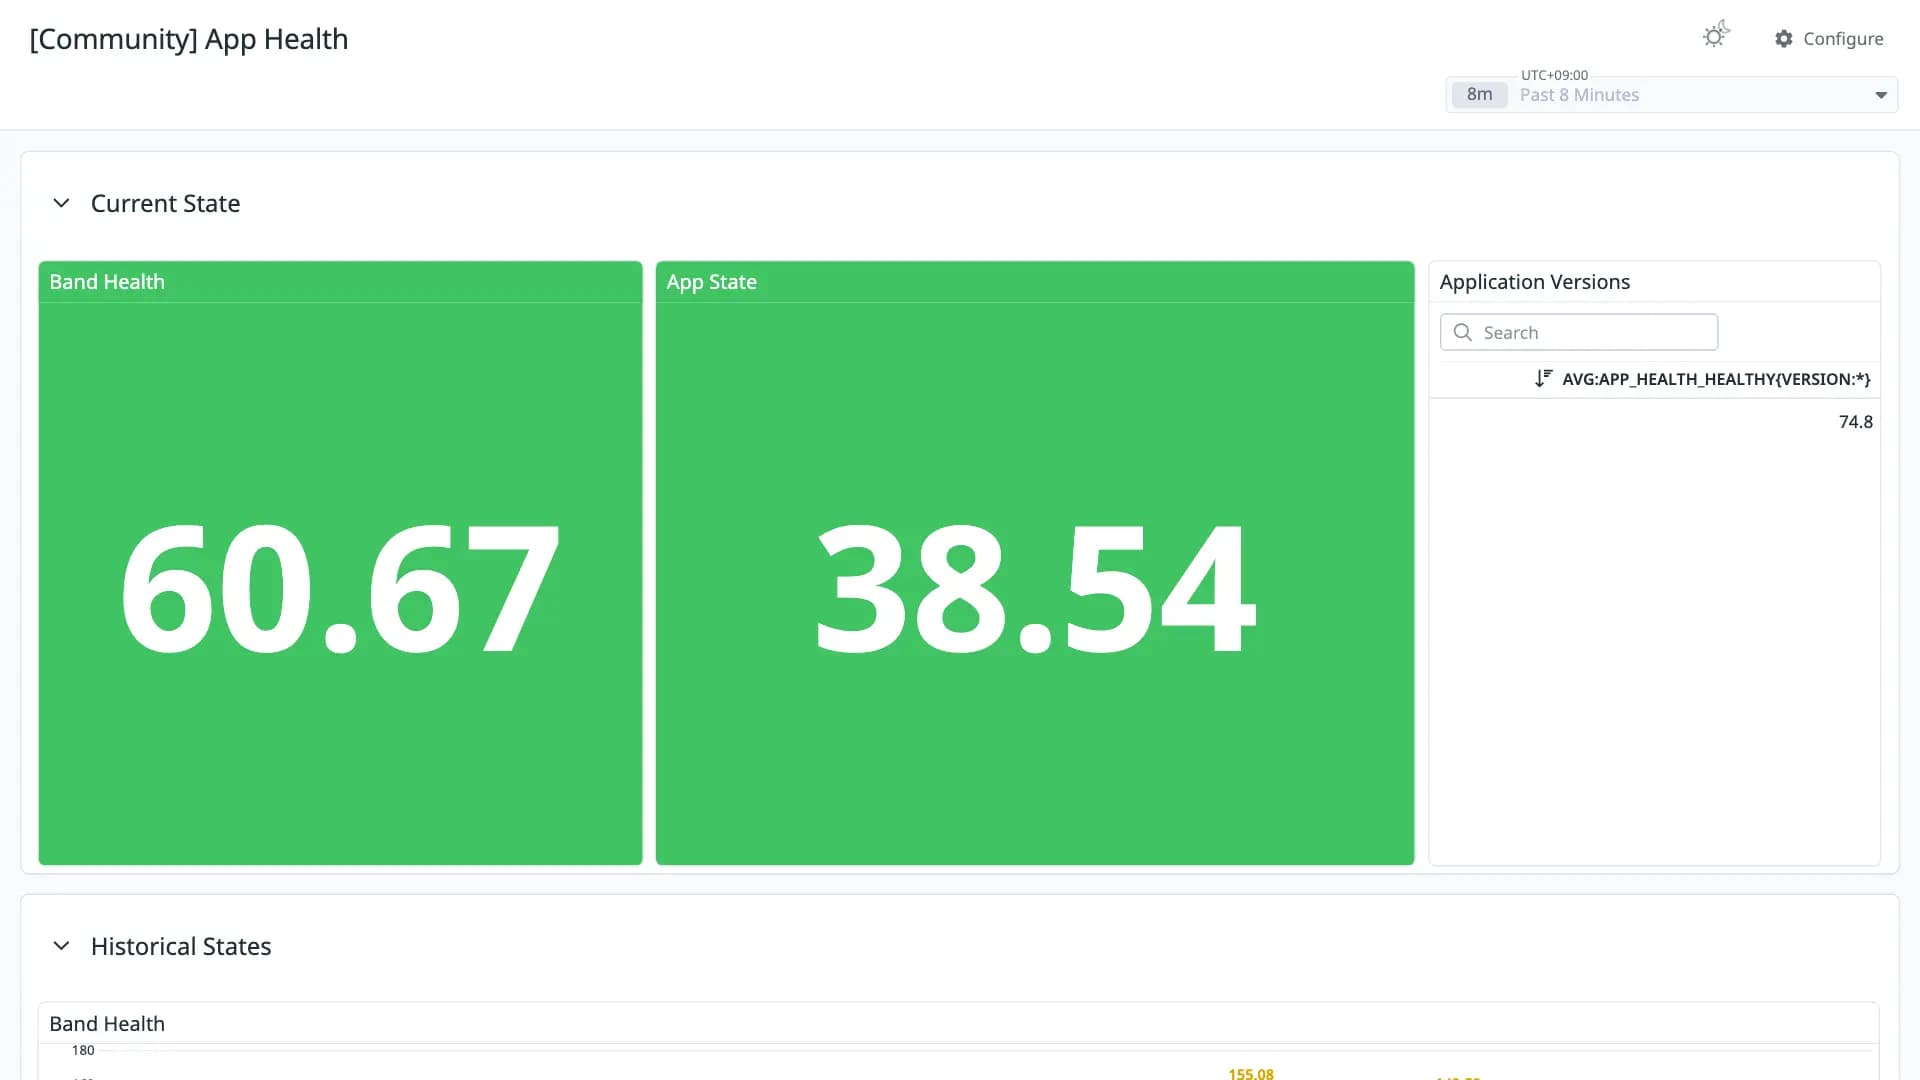
Task: Open the time range dropdown arrow
Action: point(1881,95)
